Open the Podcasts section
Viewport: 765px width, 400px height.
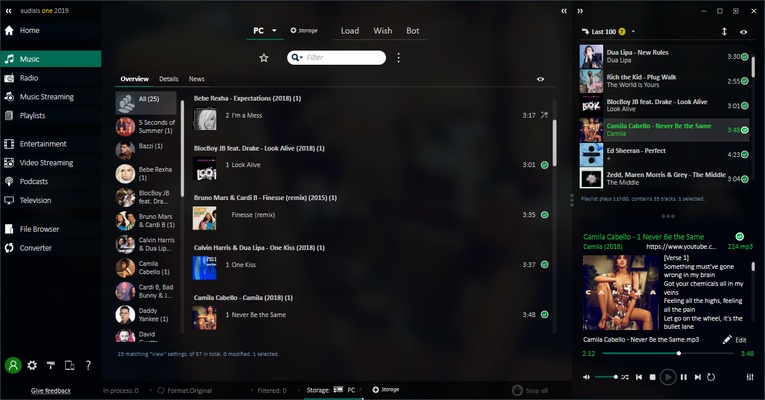(x=34, y=181)
